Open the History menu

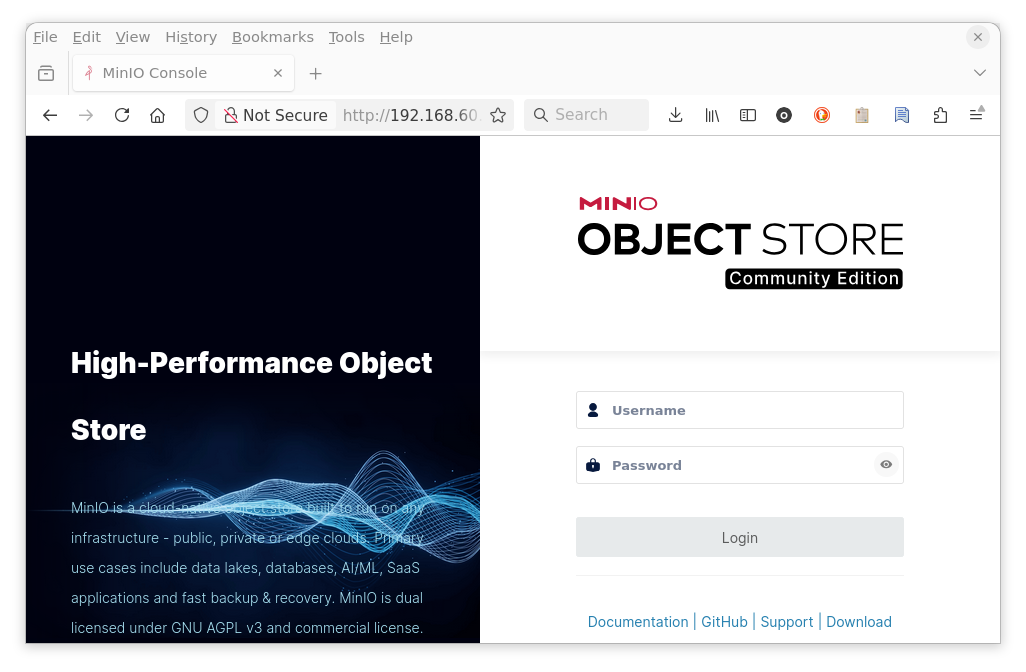pyautogui.click(x=191, y=37)
